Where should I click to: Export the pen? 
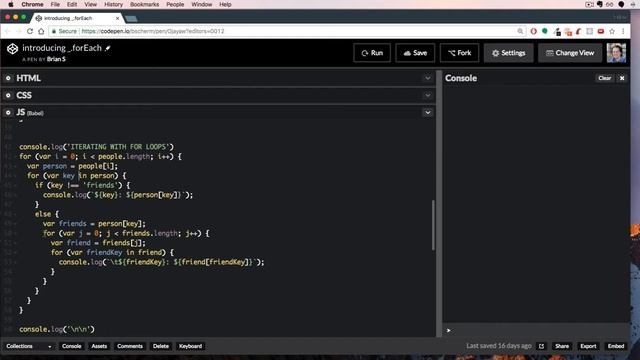point(588,346)
